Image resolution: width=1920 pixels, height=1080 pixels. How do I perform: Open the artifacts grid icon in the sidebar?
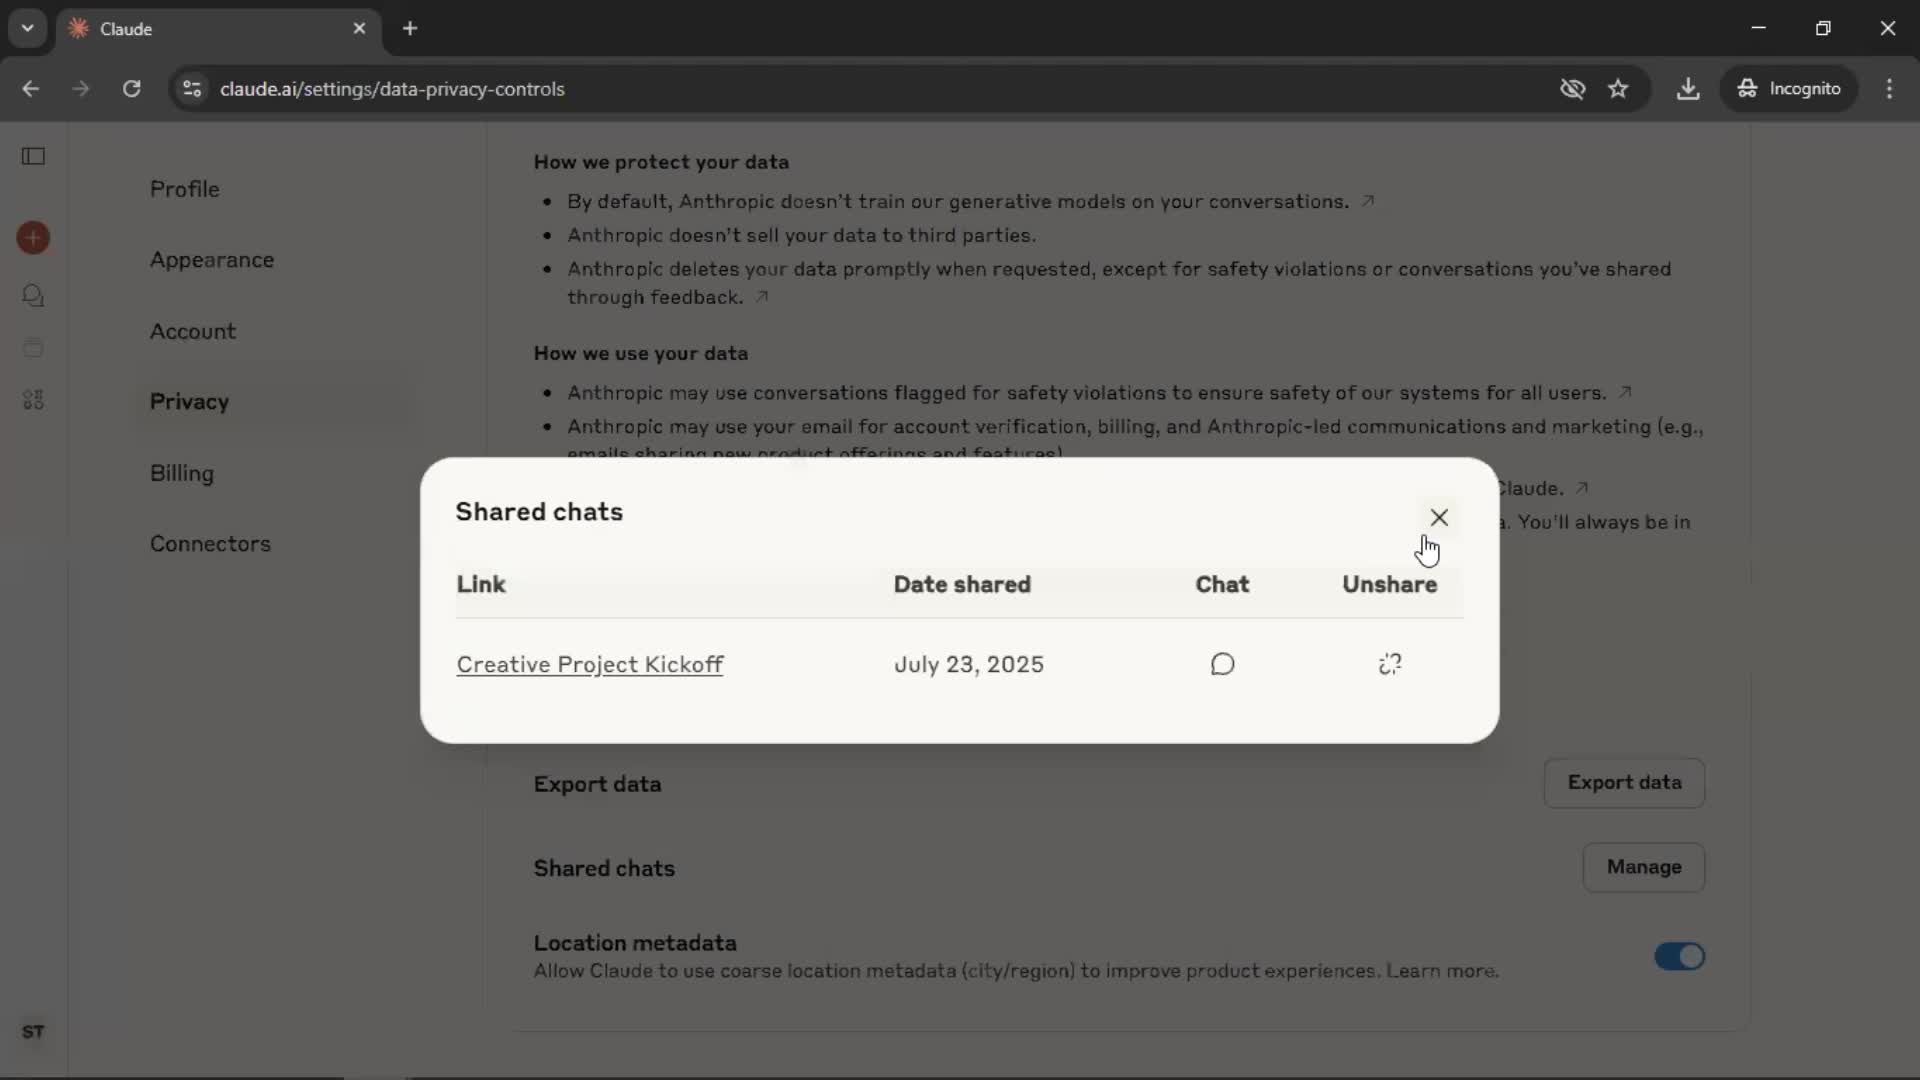pyautogui.click(x=33, y=400)
